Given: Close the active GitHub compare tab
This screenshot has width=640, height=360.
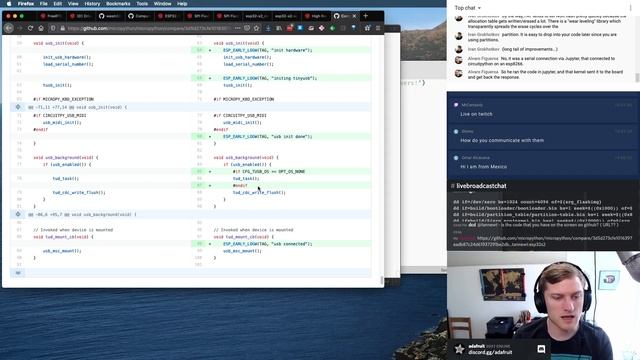Looking at the screenshot, I should [354, 16].
